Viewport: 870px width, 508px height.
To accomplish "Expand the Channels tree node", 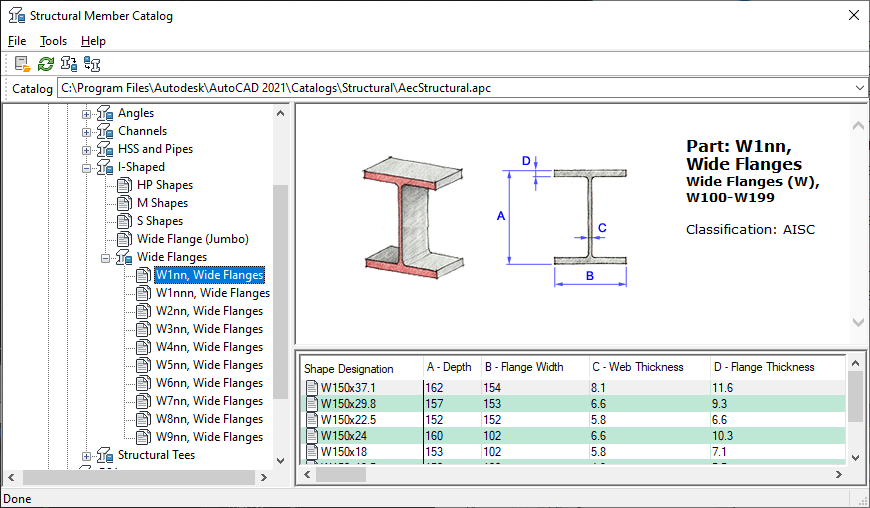I will coord(86,132).
